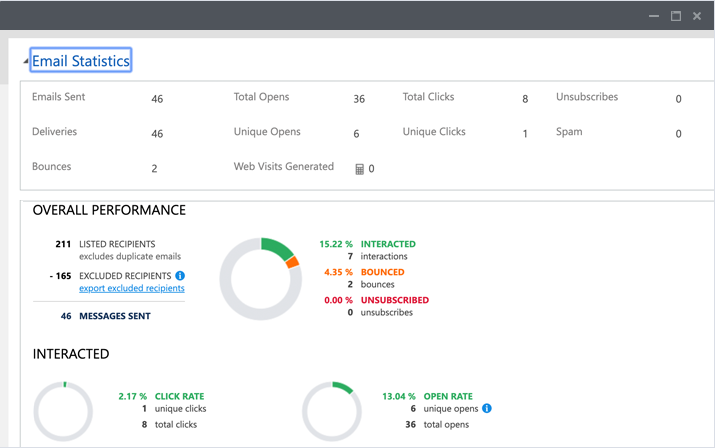Click the info icon beside Excluded Recipients
The height and width of the screenshot is (448, 715).
180,276
